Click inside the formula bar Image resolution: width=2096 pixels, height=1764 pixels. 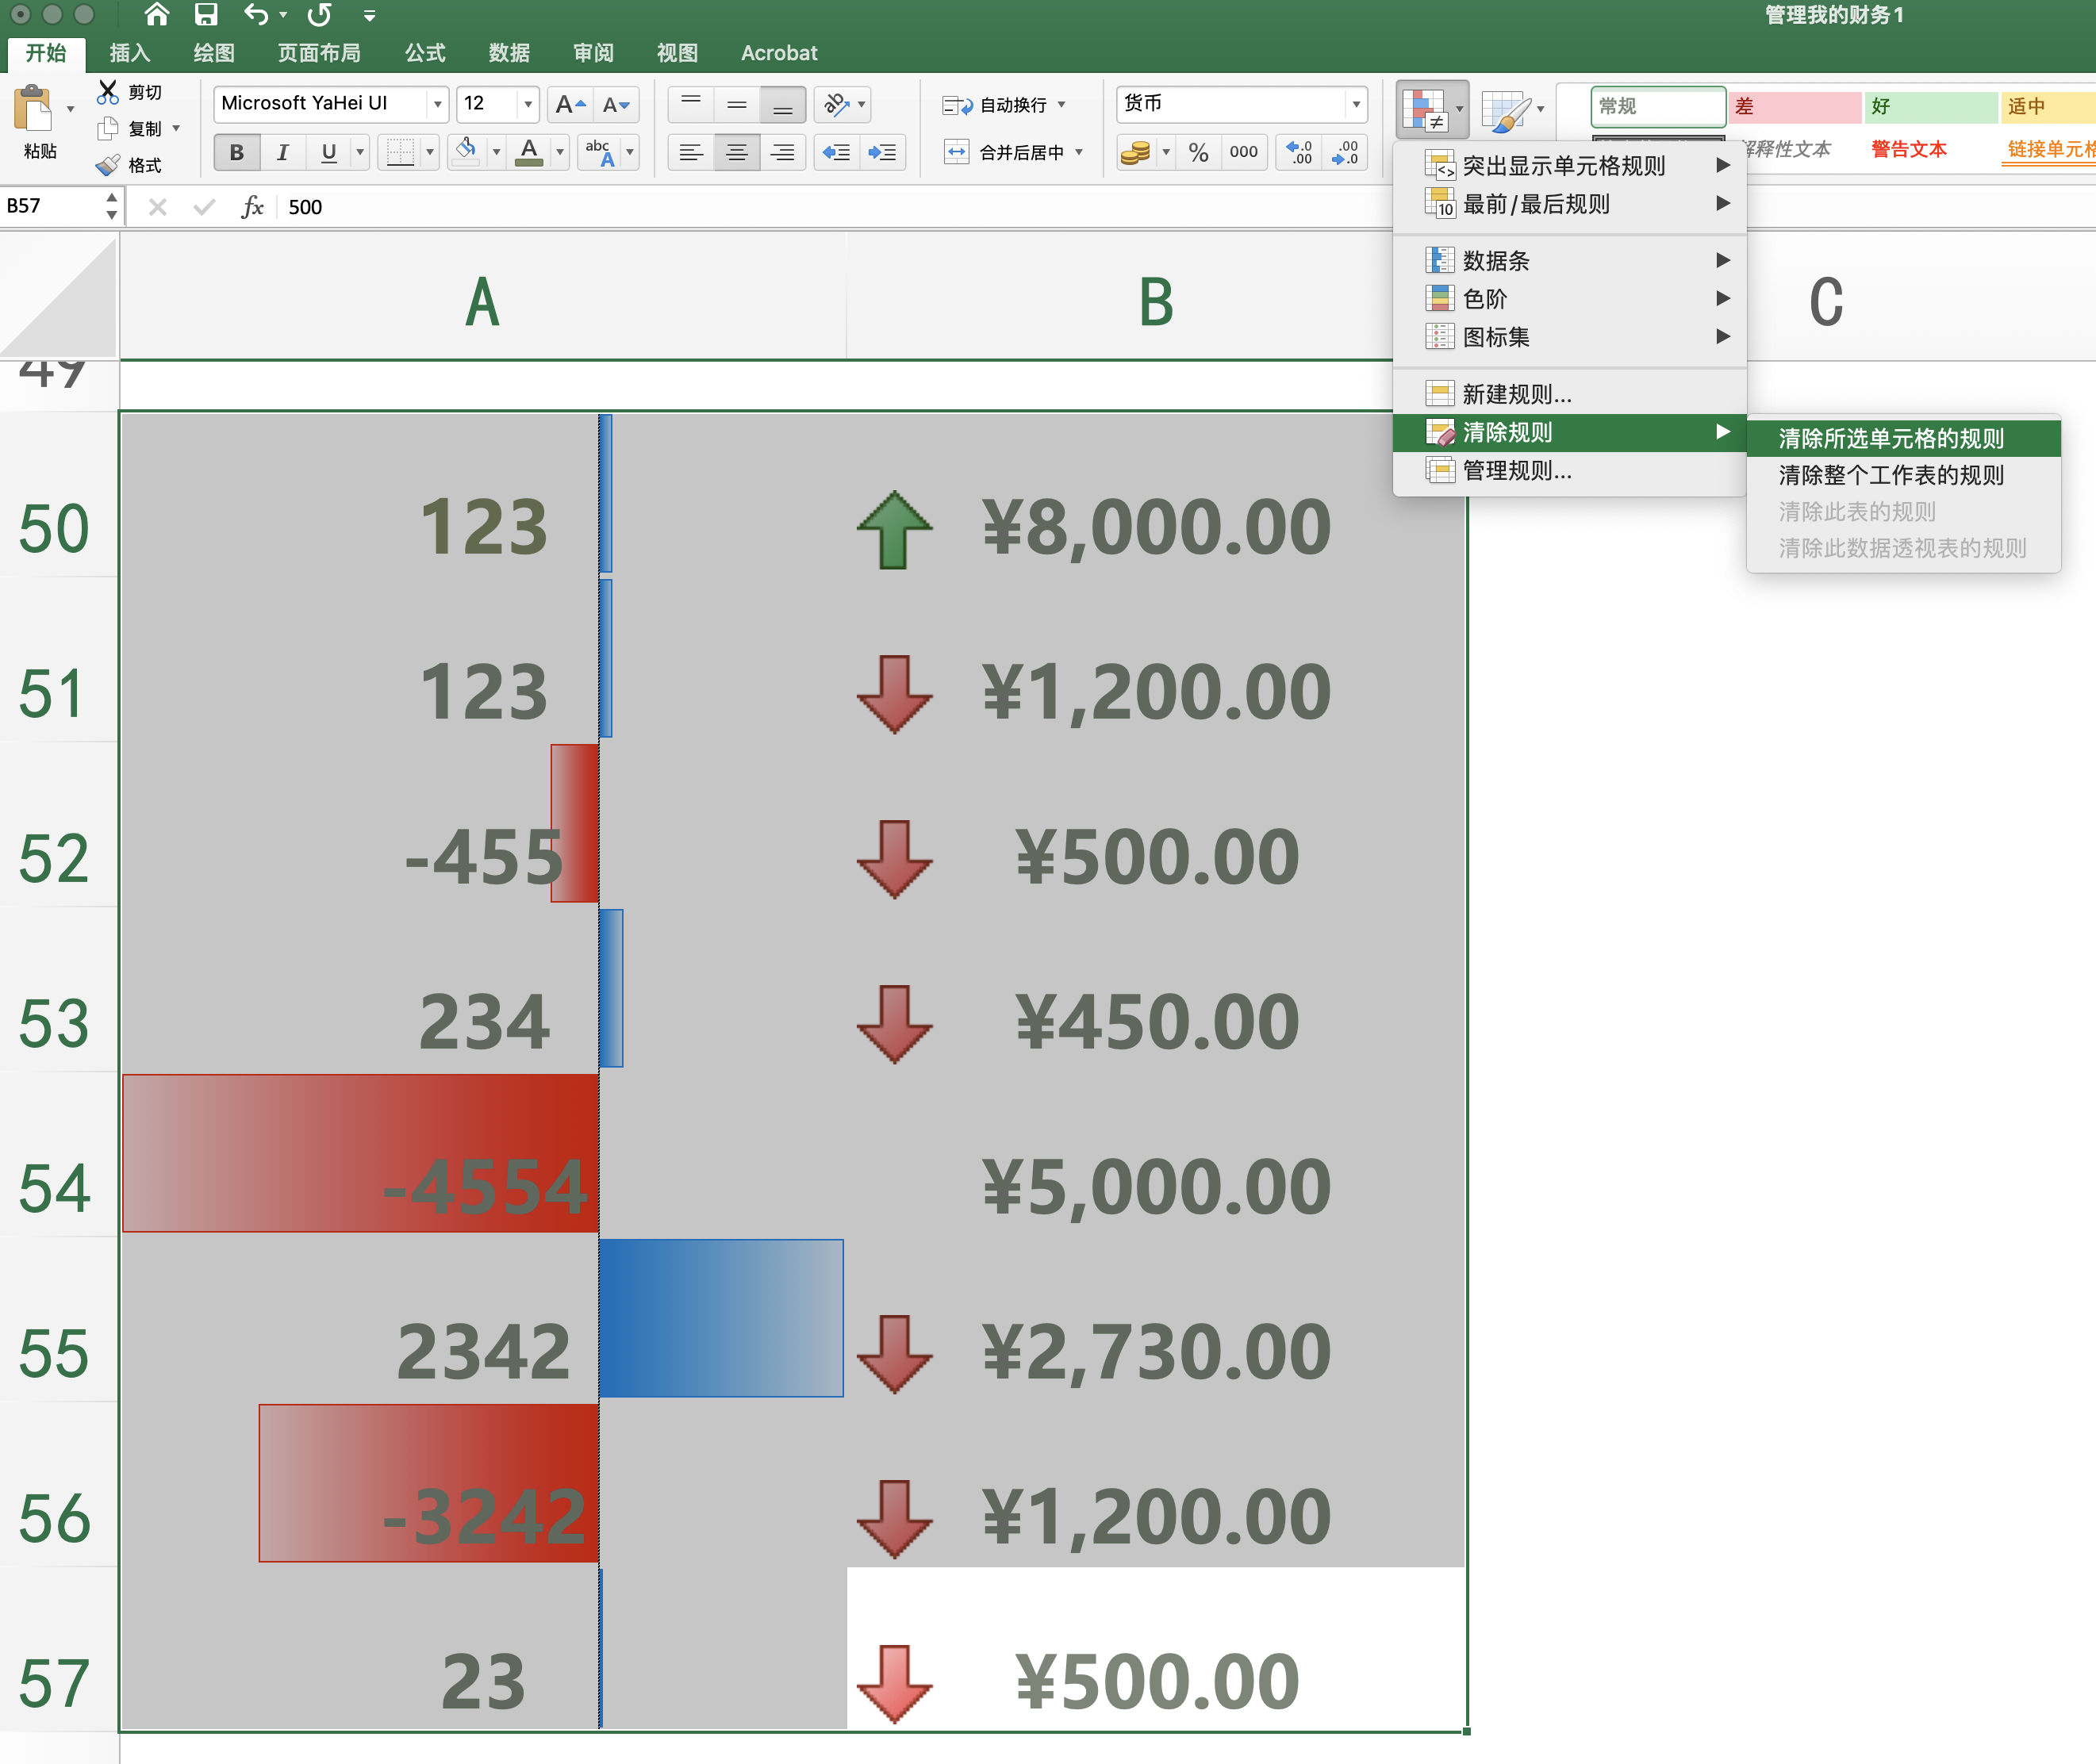[700, 207]
